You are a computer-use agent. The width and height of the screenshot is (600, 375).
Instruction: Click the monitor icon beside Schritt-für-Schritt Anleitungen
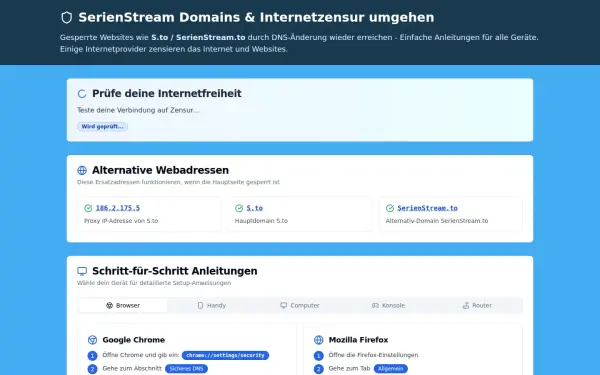82,271
